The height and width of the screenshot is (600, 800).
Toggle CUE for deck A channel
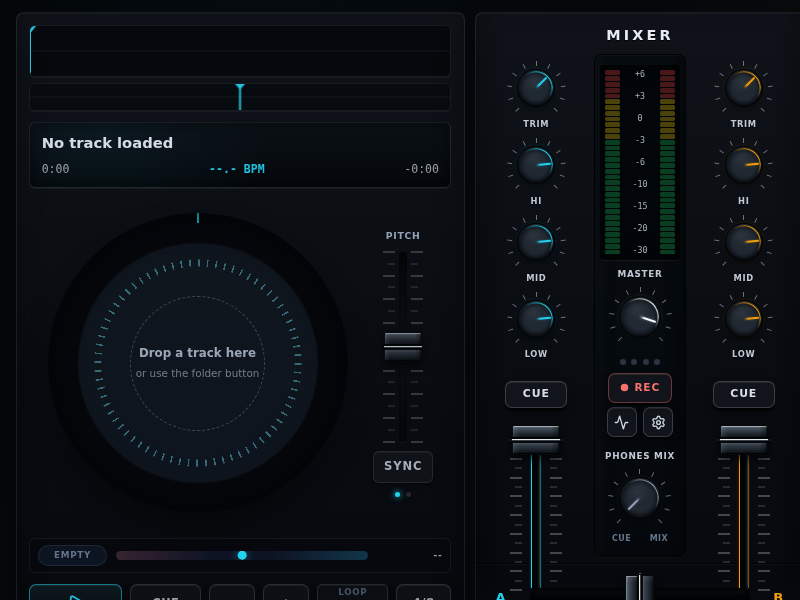(536, 394)
